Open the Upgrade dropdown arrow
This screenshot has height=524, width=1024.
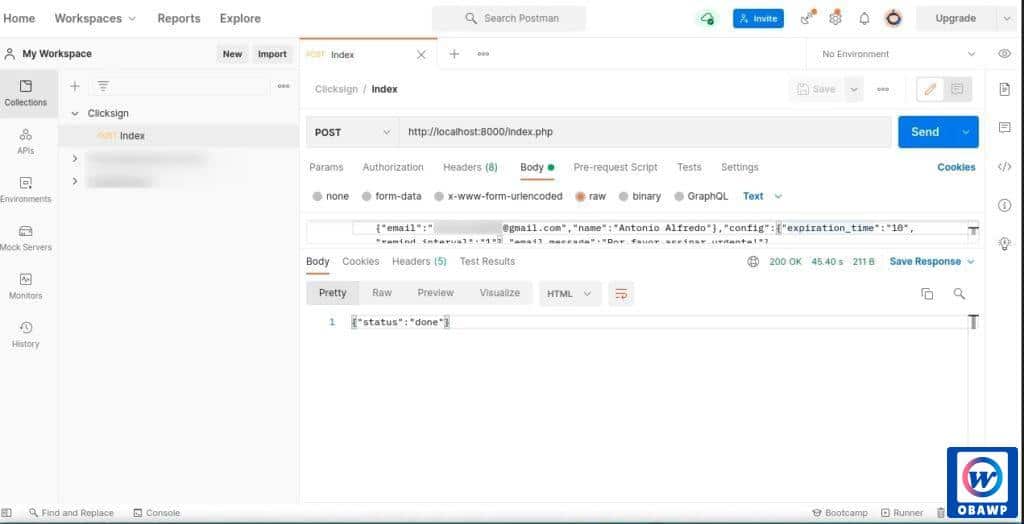click(x=1006, y=18)
